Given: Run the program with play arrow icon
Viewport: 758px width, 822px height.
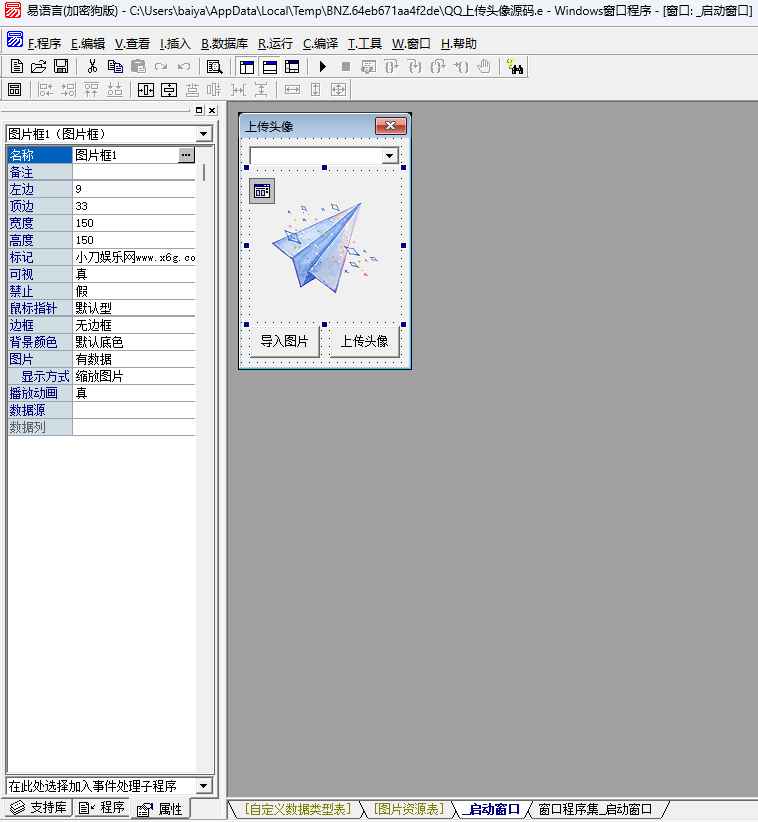Looking at the screenshot, I should click(322, 67).
